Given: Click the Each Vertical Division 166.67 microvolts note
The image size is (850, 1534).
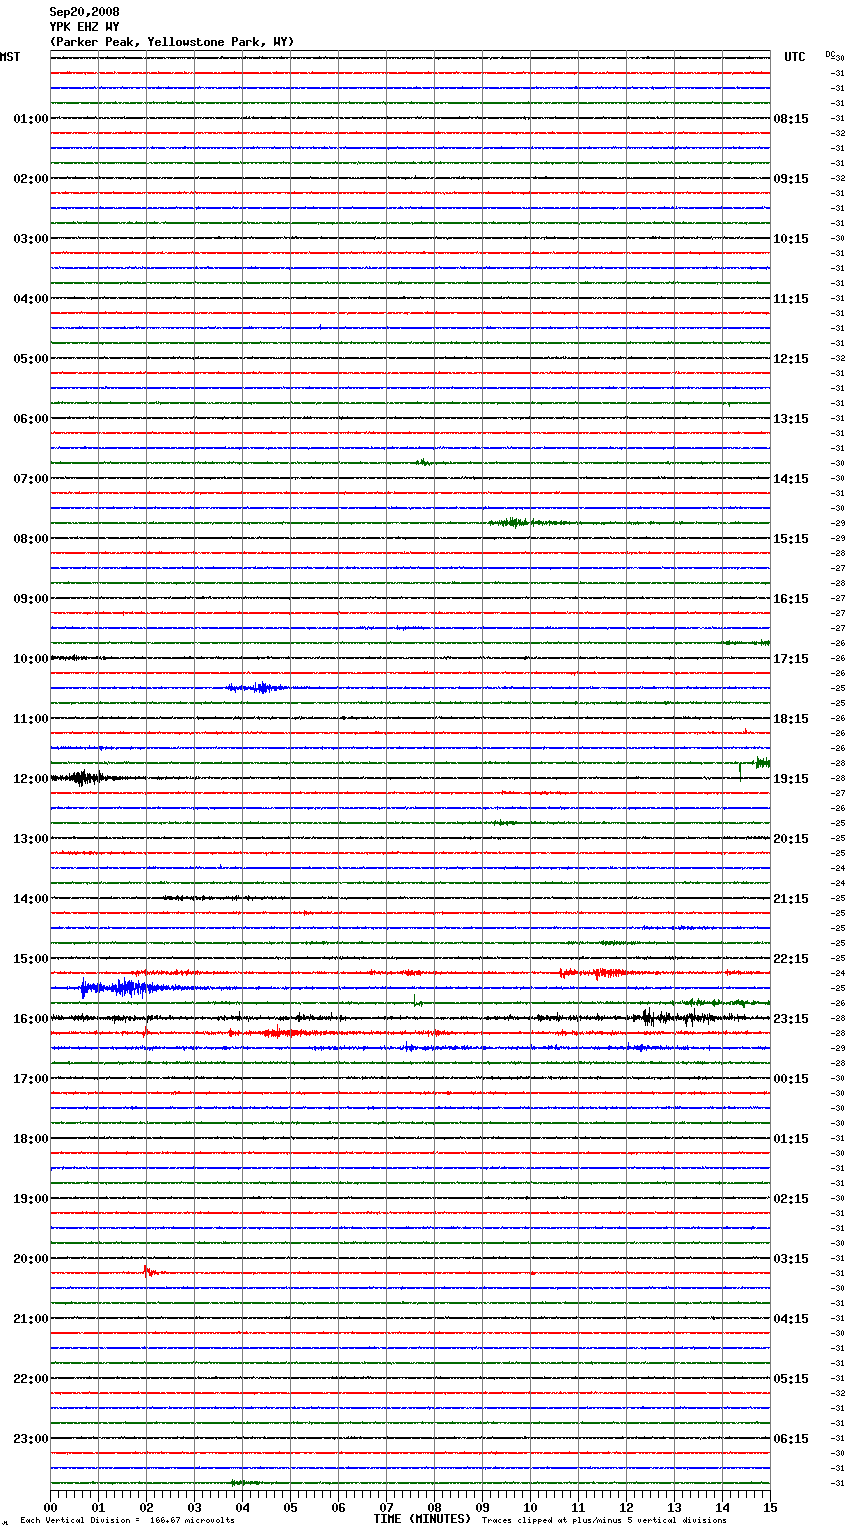Looking at the screenshot, I should pyautogui.click(x=128, y=1521).
